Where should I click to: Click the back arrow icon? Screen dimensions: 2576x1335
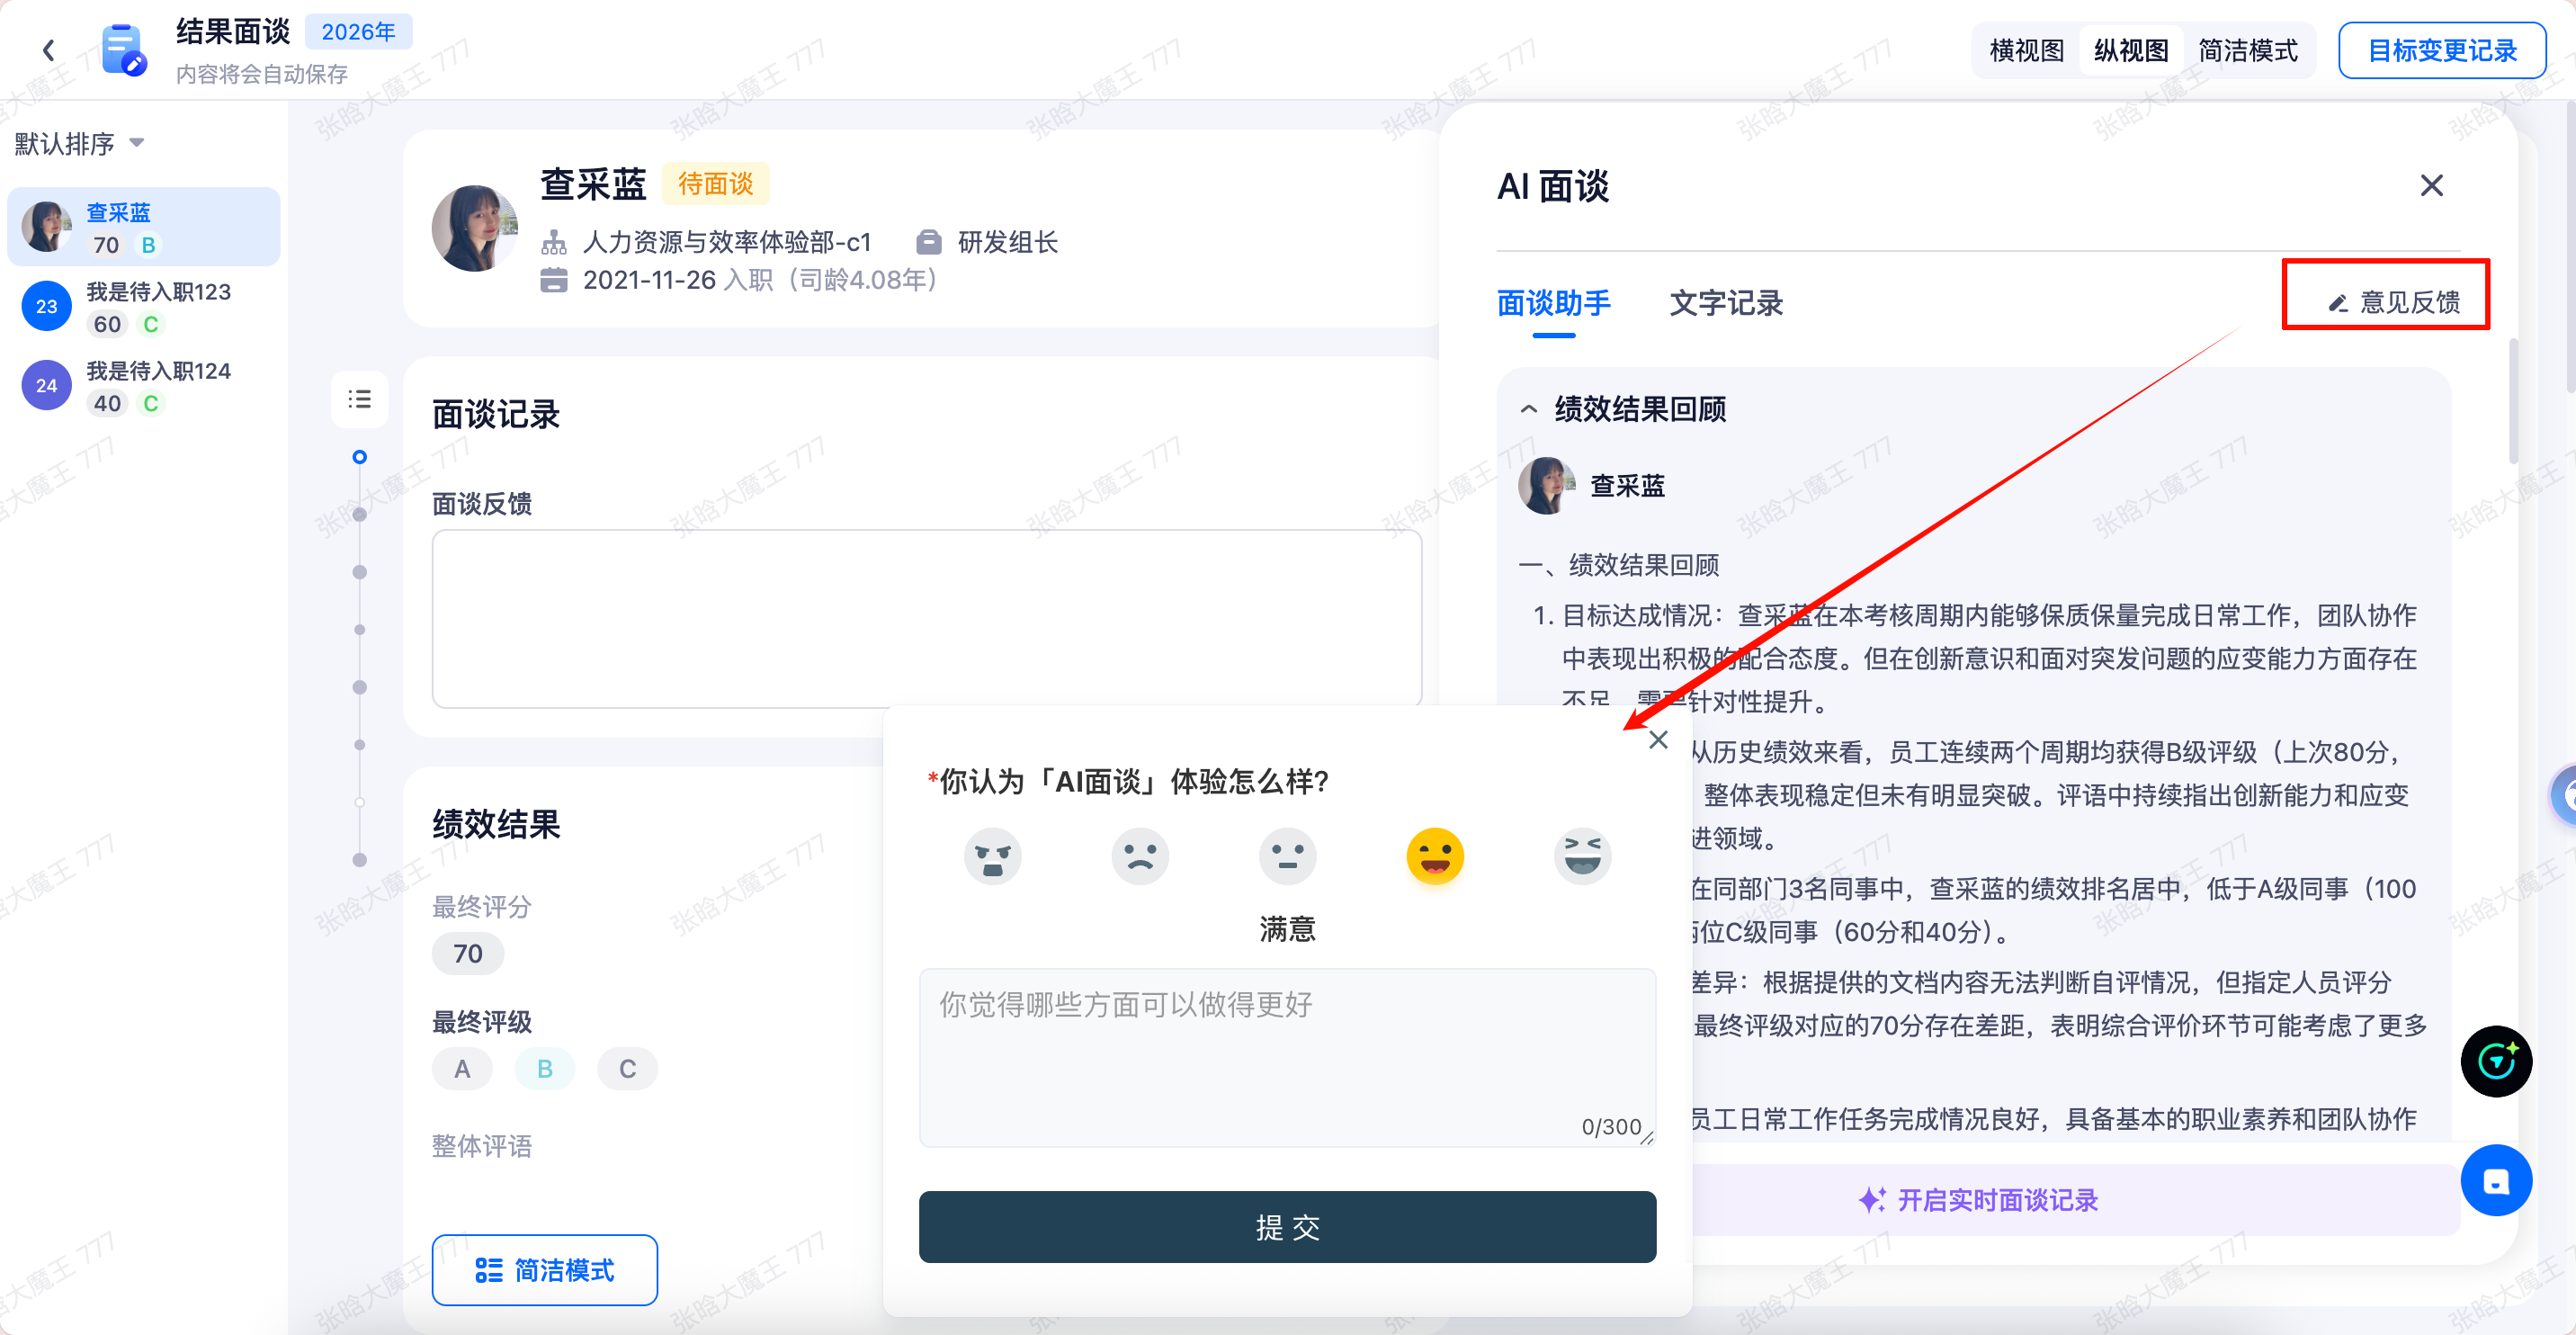click(48, 50)
